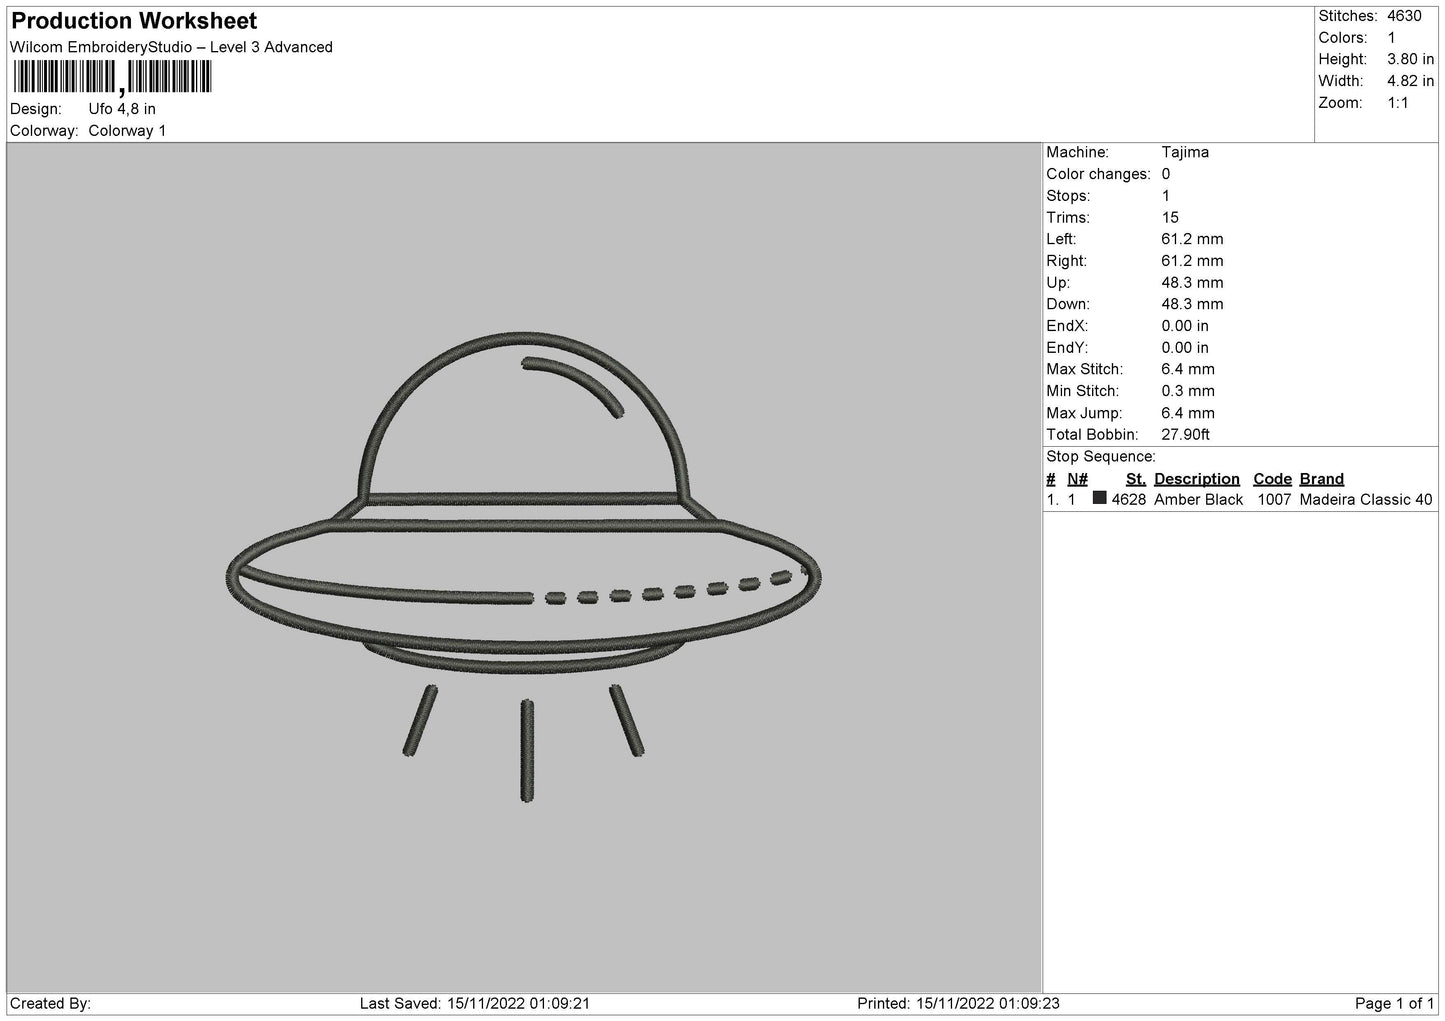The height and width of the screenshot is (1021, 1445).
Task: Click the 'Colorway 1' value
Action: (x=127, y=131)
